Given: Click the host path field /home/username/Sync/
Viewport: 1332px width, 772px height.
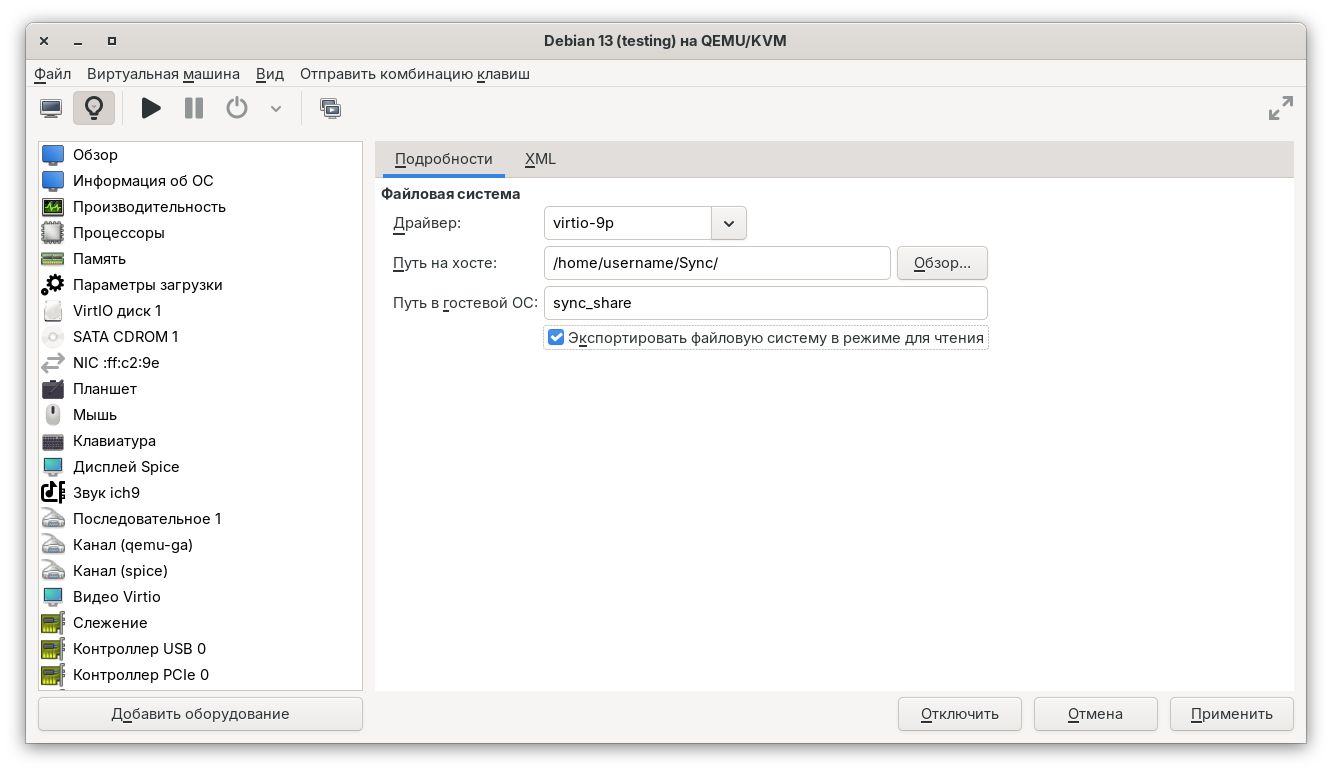Looking at the screenshot, I should pos(717,263).
